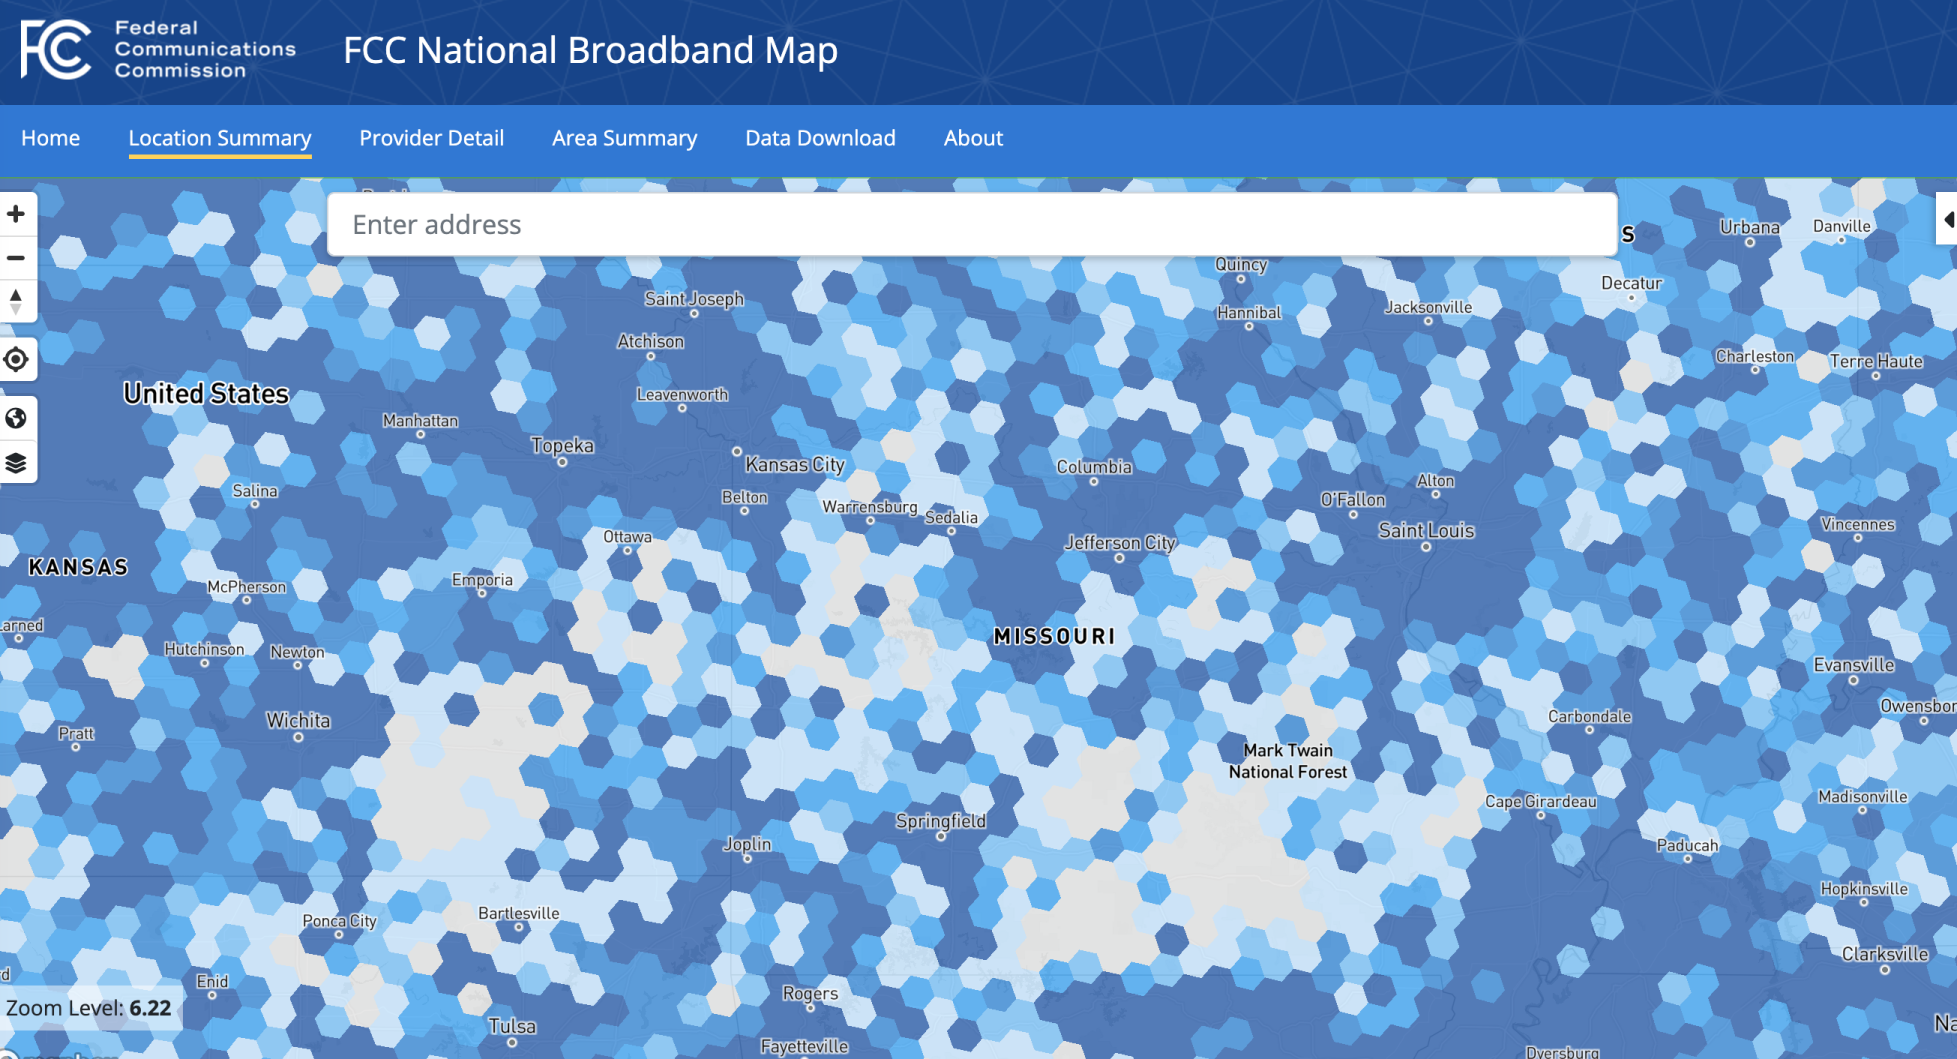Switch to globe projection via the globe icon
The height and width of the screenshot is (1059, 1957).
tap(17, 418)
